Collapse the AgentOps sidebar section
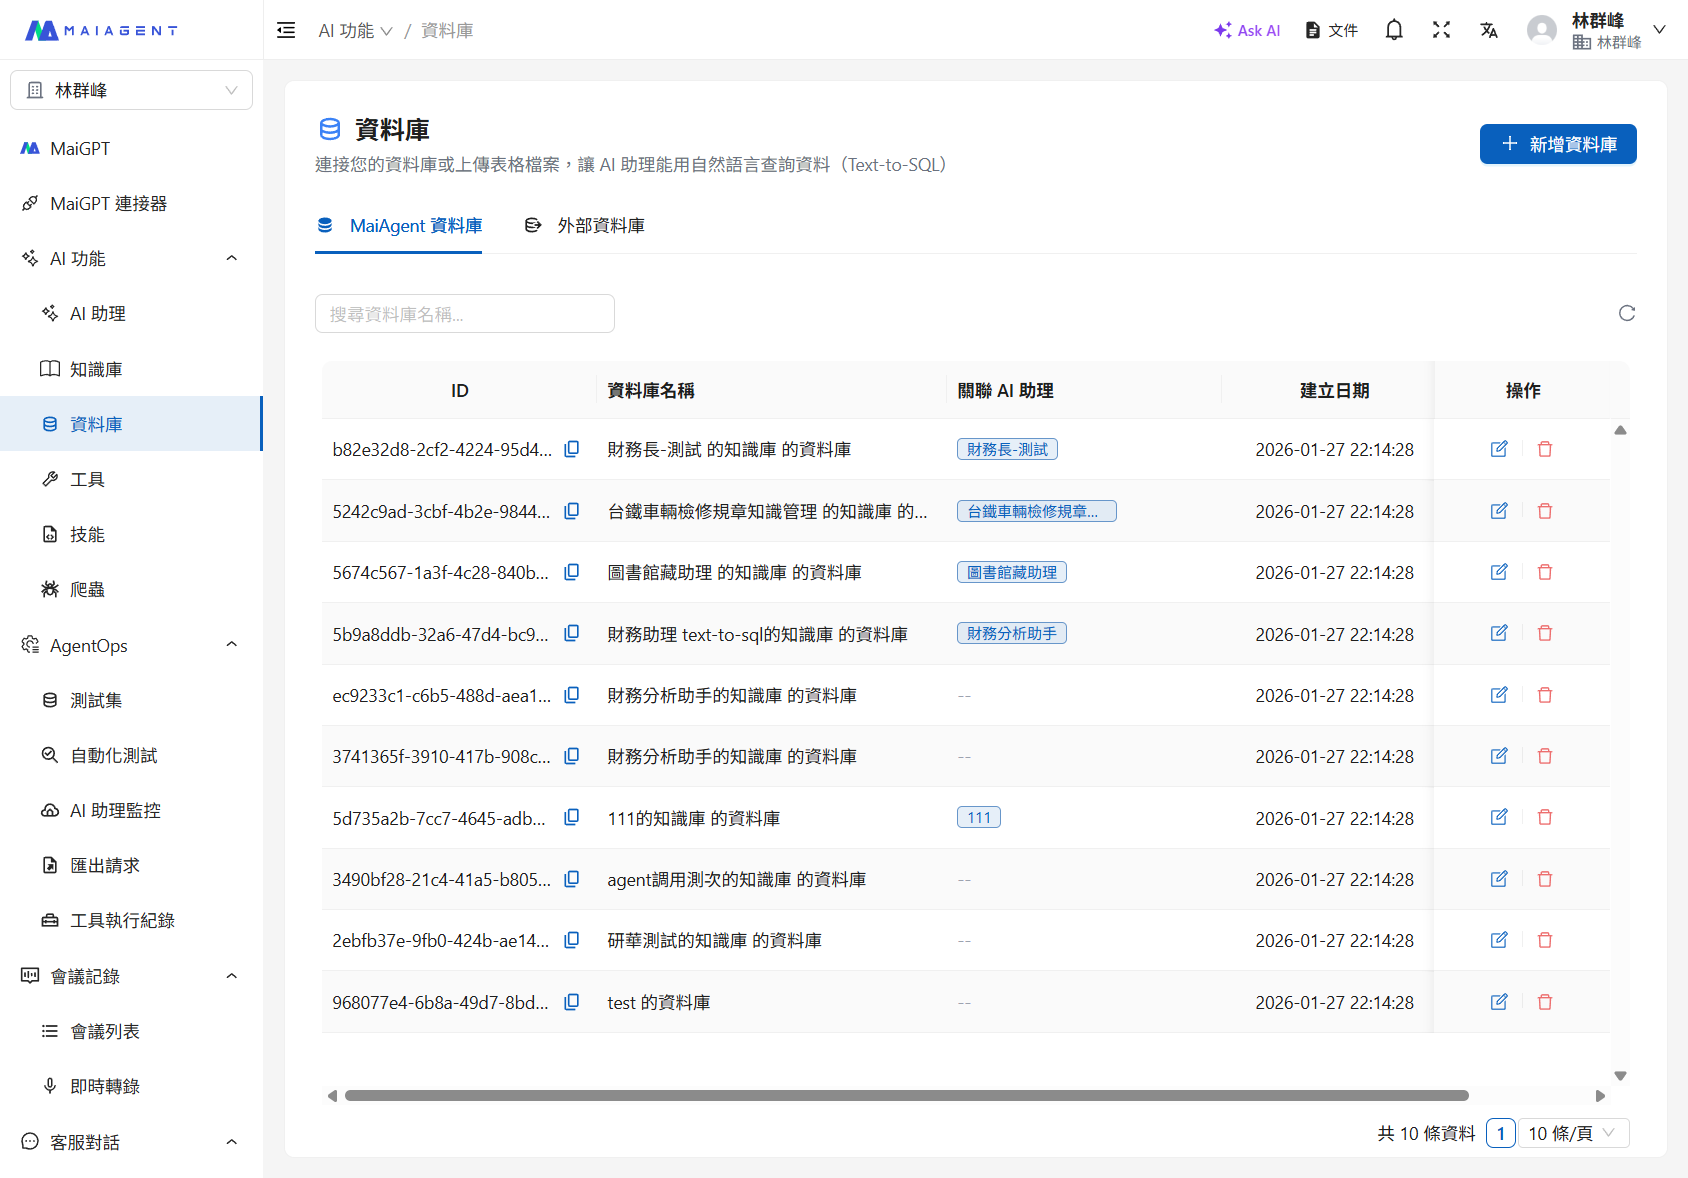This screenshot has height=1178, width=1688. point(231,645)
